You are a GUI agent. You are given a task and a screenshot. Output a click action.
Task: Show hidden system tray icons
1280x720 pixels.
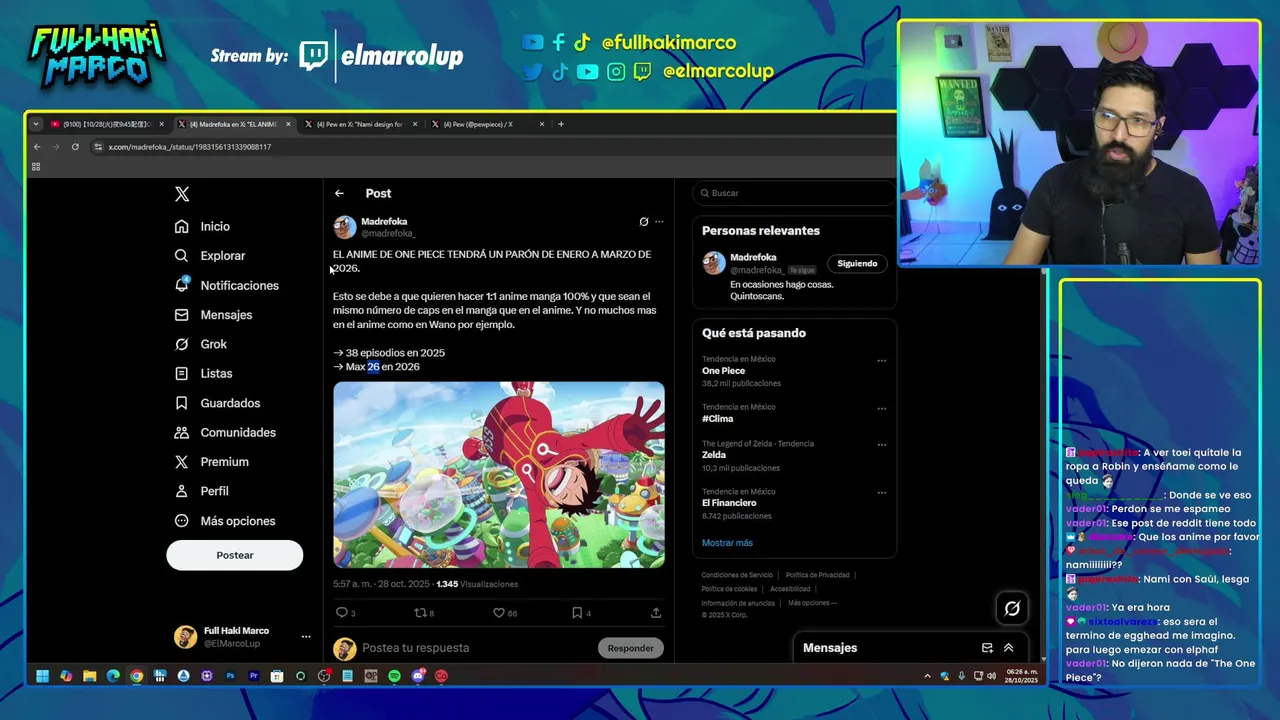[927, 676]
